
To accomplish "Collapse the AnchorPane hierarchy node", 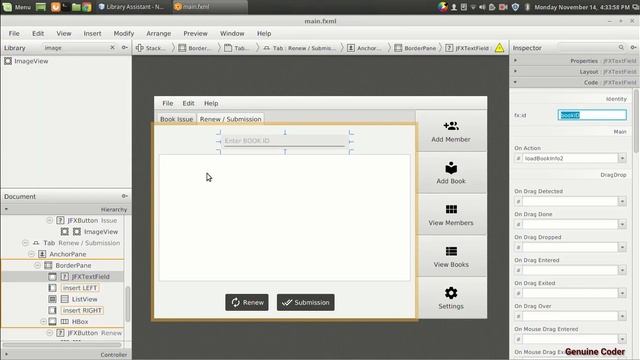I will coord(31,254).
